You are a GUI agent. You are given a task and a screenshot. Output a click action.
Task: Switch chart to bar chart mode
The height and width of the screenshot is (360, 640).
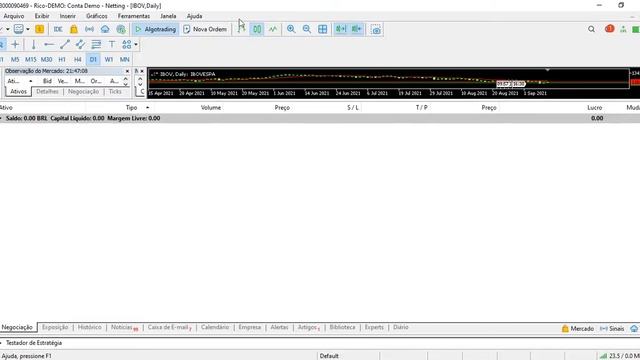[x=241, y=29]
